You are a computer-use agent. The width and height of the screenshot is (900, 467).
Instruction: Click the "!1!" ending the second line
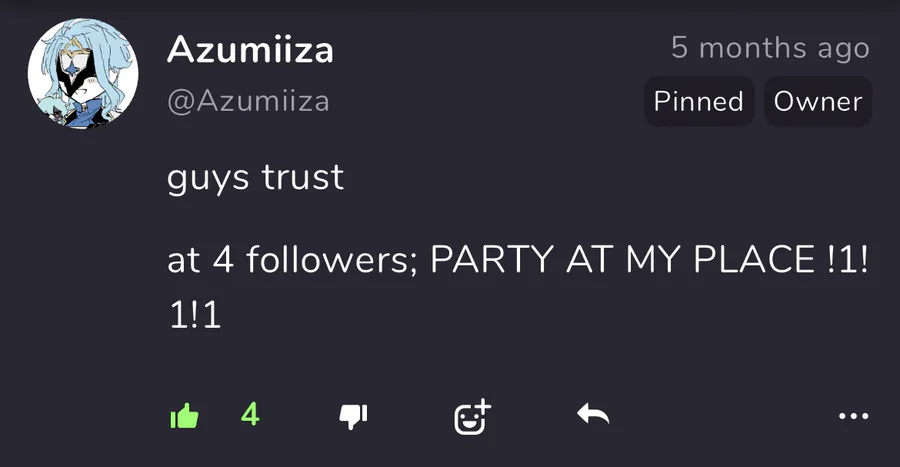tap(848, 260)
